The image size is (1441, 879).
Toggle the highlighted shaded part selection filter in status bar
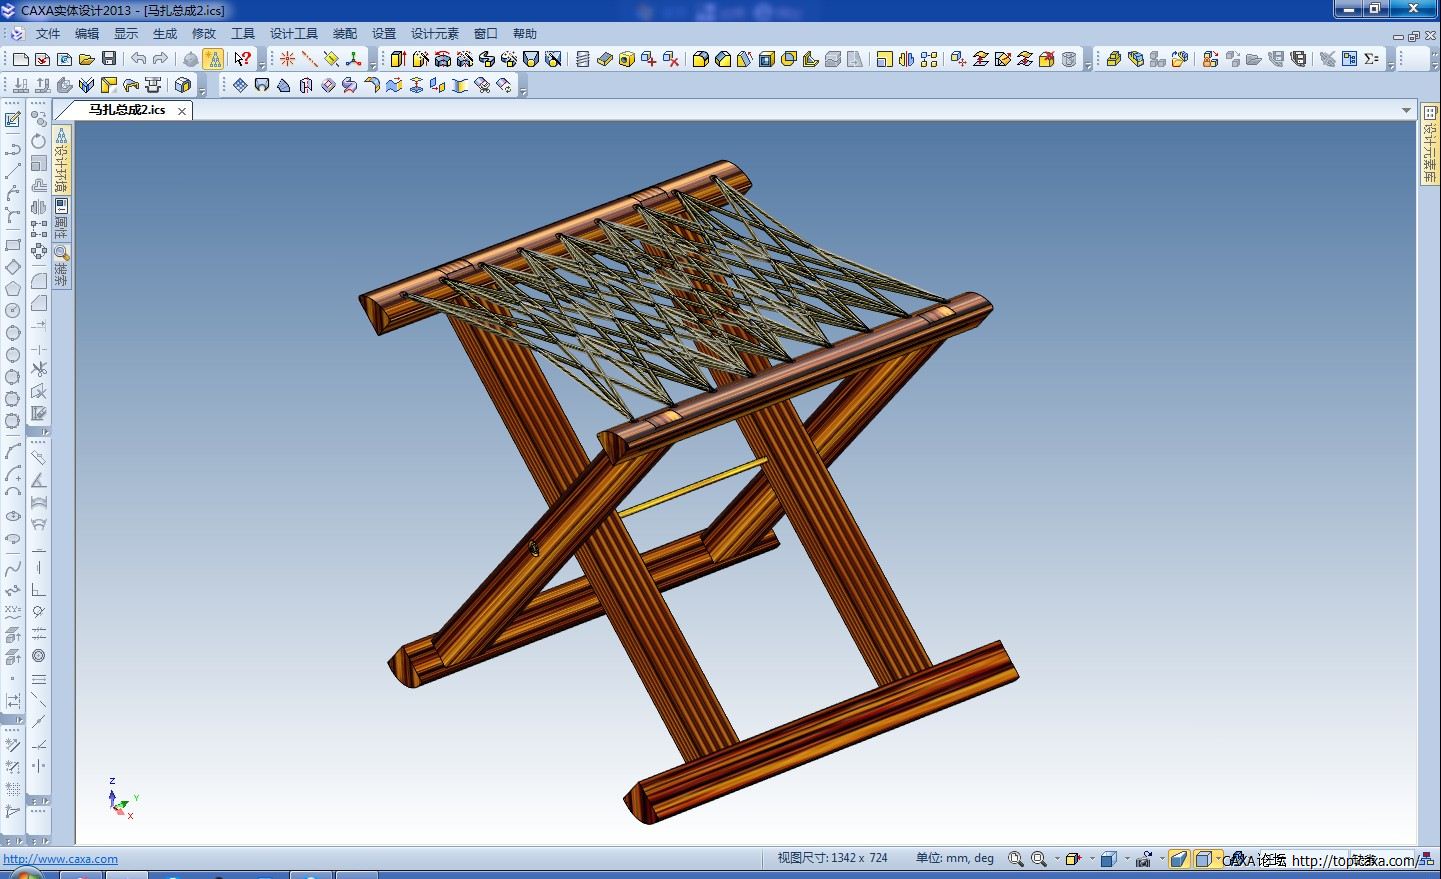point(1180,859)
